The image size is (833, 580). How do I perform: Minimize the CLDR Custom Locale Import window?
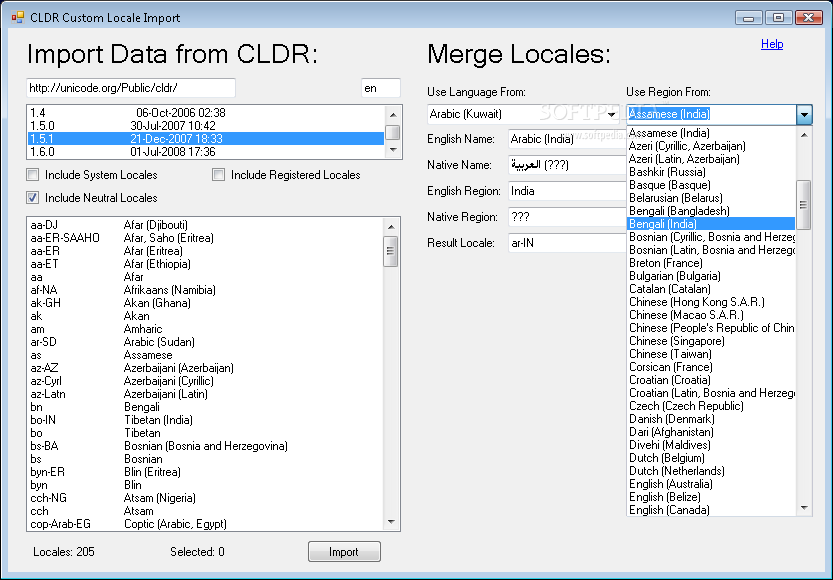coord(749,18)
